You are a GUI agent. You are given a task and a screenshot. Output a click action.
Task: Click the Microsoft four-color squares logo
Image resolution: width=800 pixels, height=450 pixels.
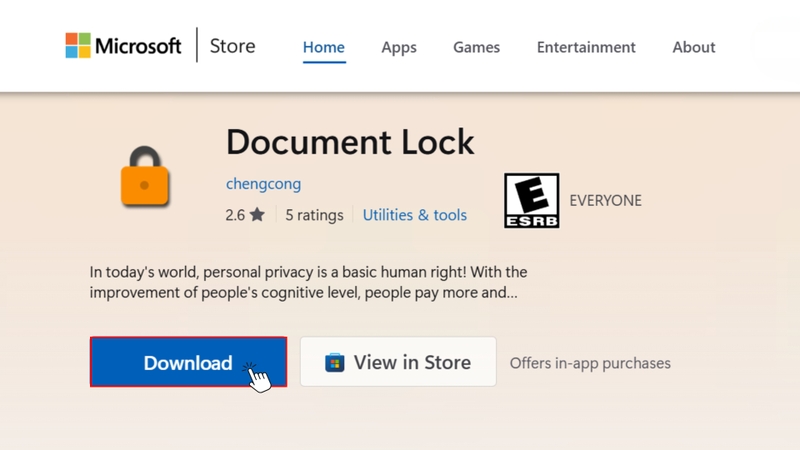tap(78, 46)
